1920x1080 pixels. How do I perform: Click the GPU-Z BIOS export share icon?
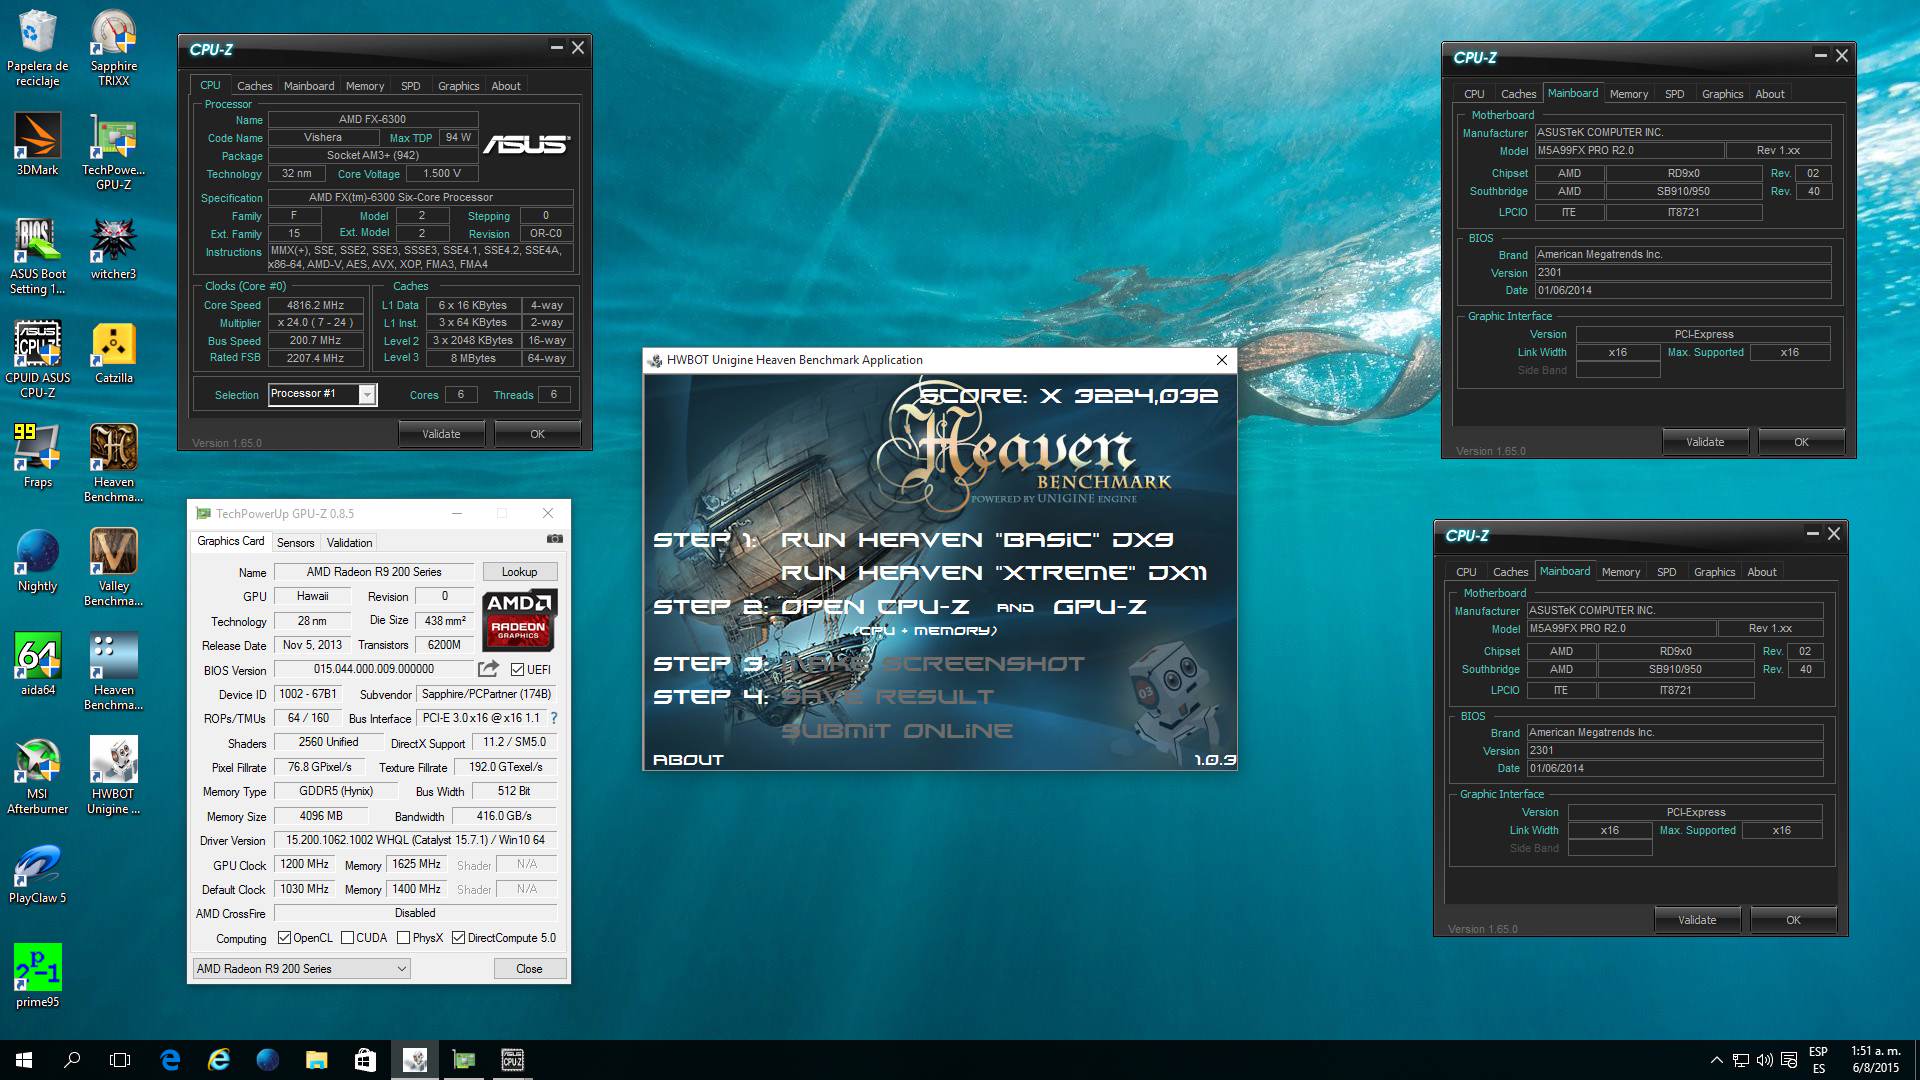(488, 669)
